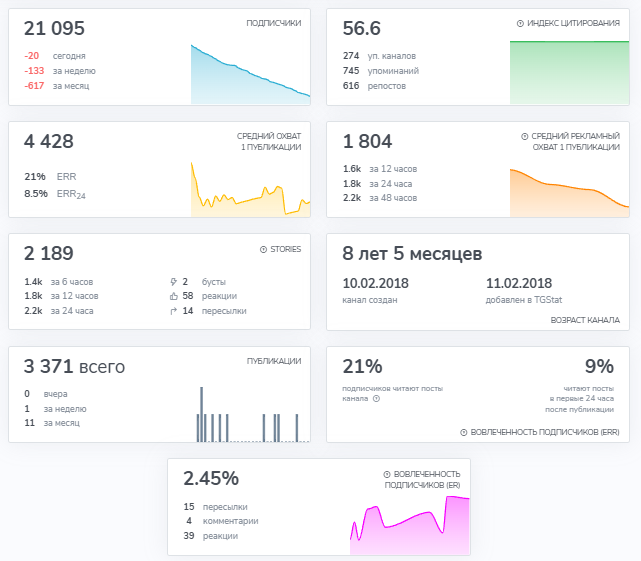Click info icon beside ВОВЛЕЧЕННОСТЬ ПОДПИСЧИКОВ (ERR)
This screenshot has width=641, height=561.
[x=464, y=432]
